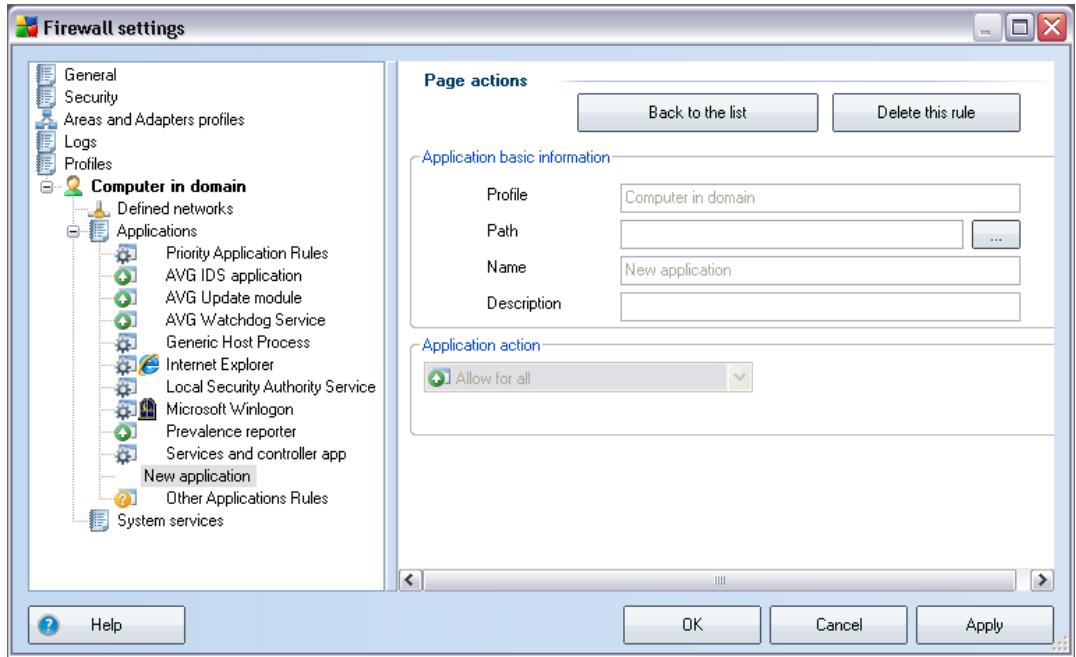Select Prevalence reporter entry

(231, 431)
